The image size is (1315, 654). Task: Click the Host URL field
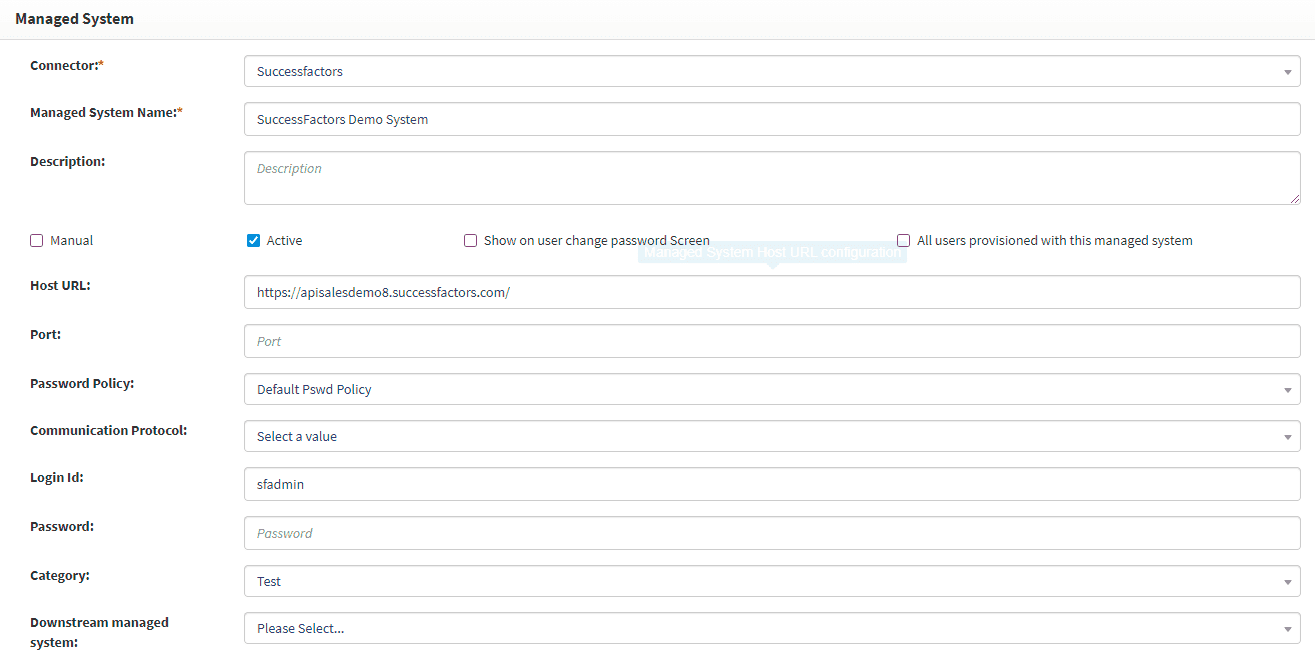[x=770, y=293]
